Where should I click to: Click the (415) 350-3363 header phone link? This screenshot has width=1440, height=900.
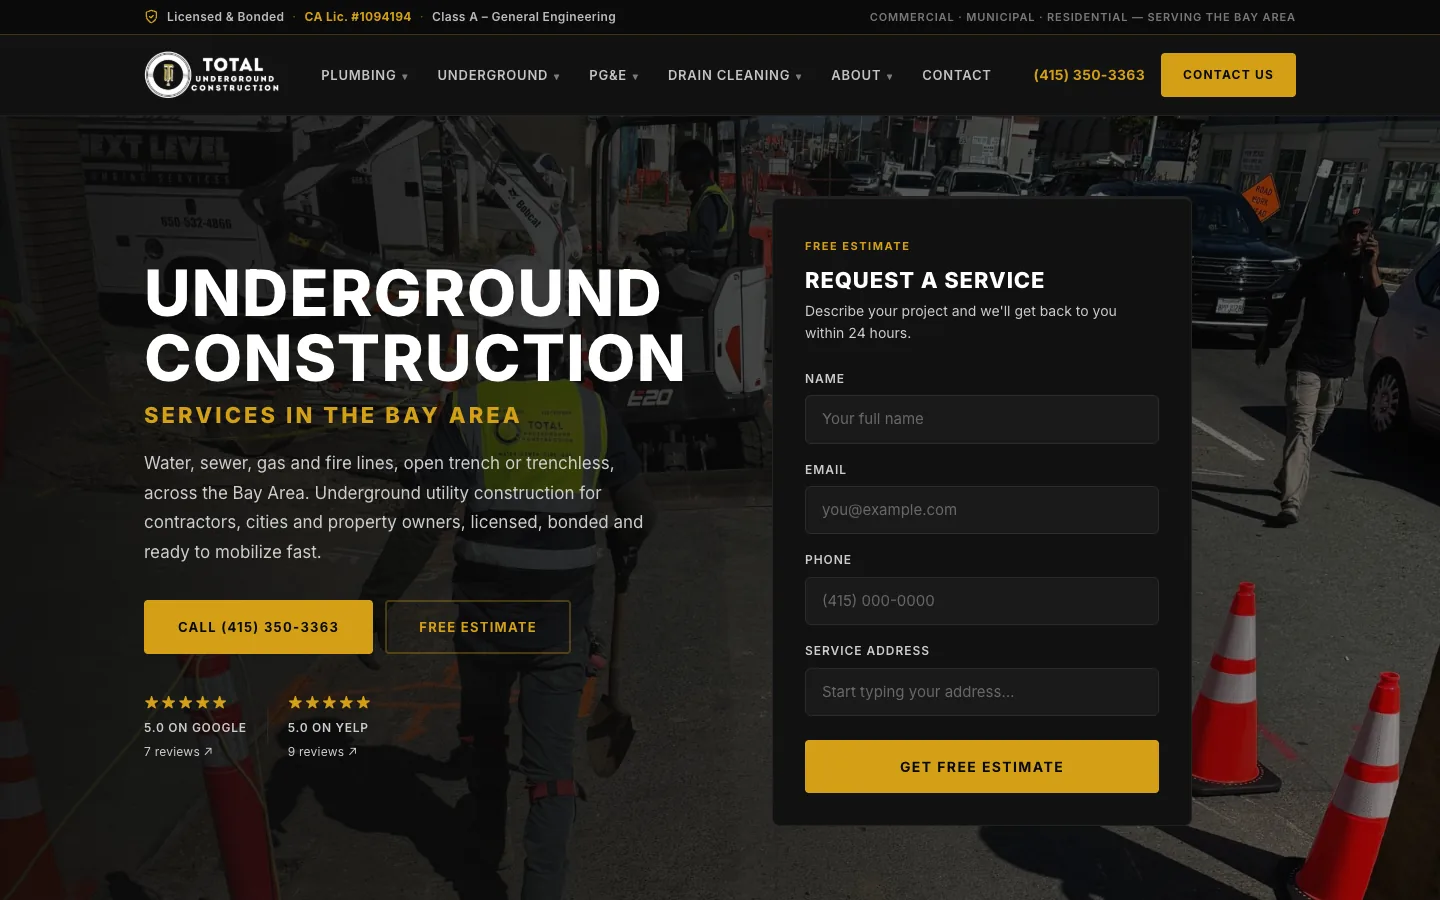(1089, 75)
